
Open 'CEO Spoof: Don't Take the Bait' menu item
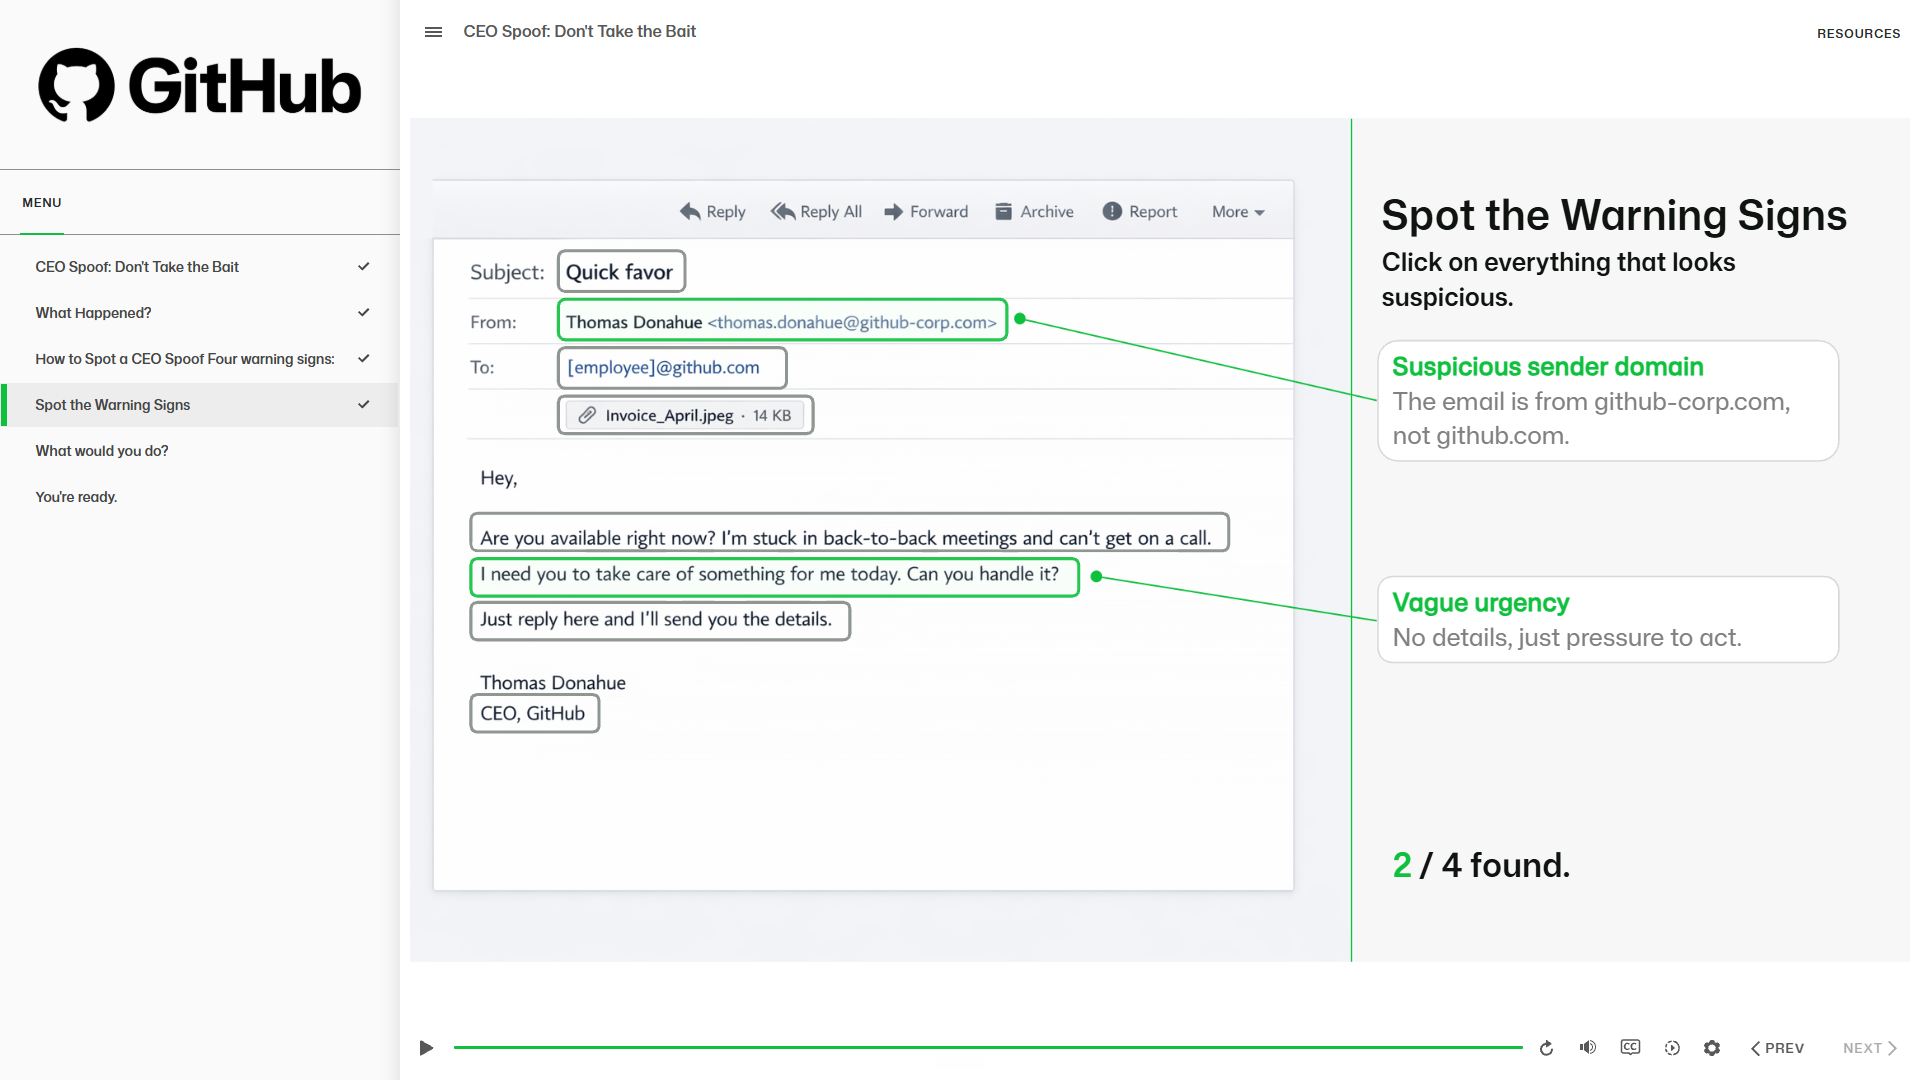pos(200,267)
